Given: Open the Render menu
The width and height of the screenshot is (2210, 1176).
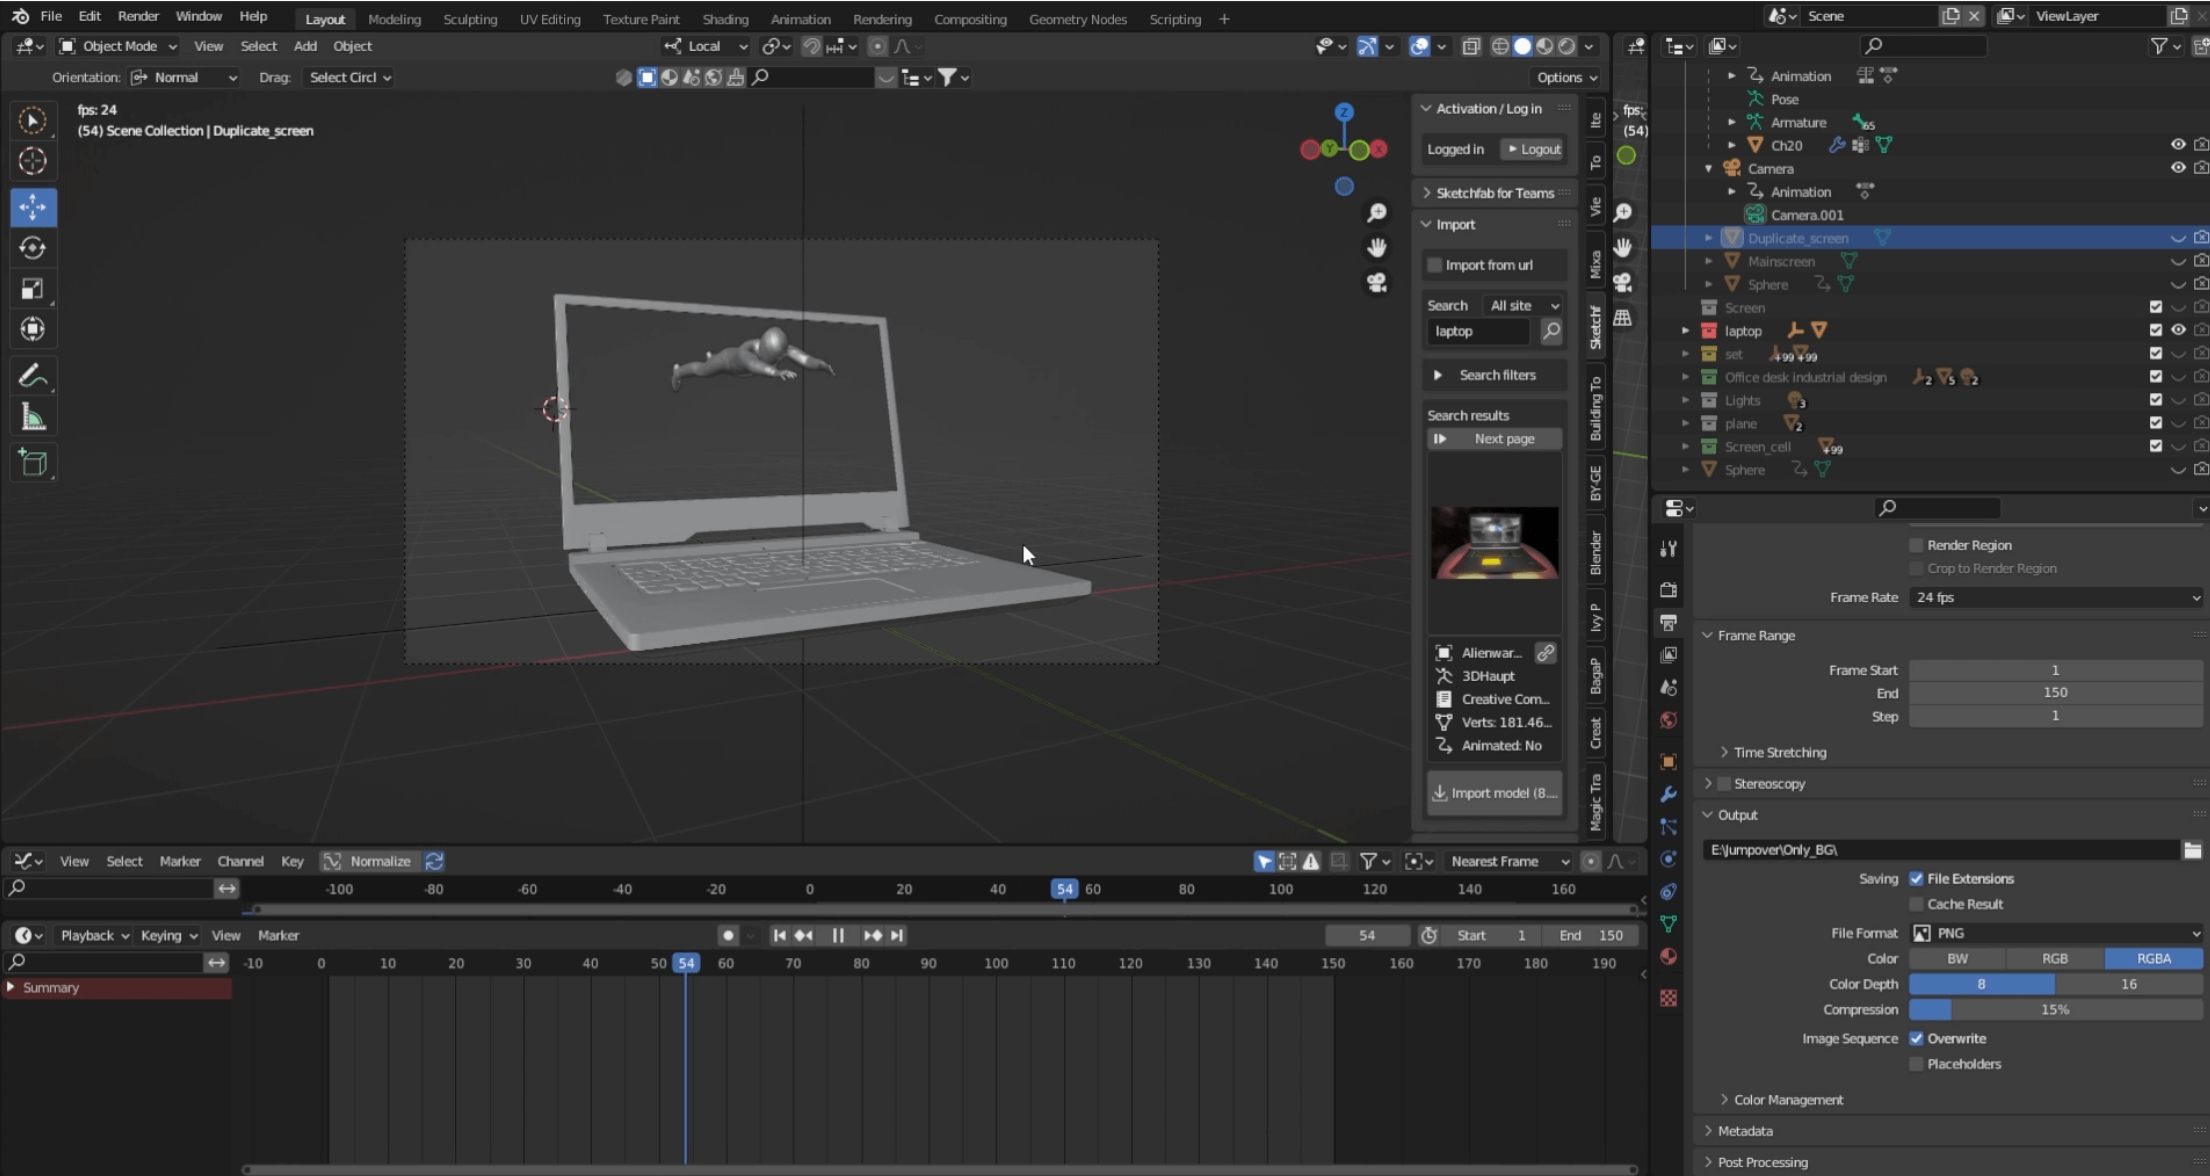Looking at the screenshot, I should 137,16.
